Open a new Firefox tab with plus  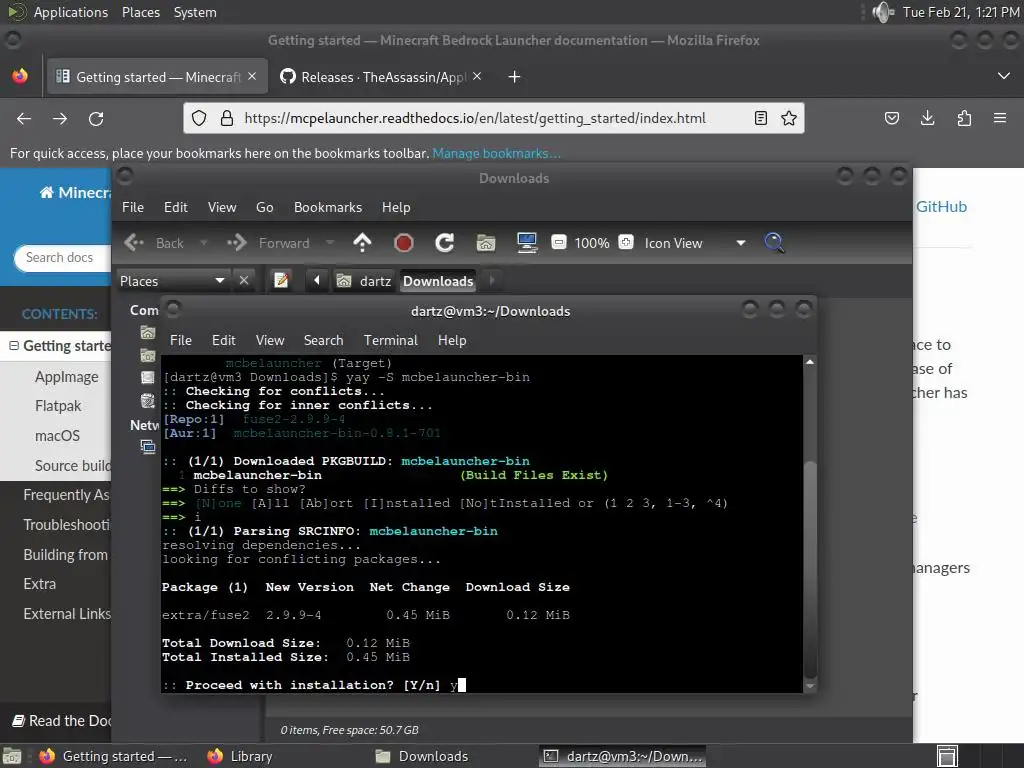click(515, 77)
